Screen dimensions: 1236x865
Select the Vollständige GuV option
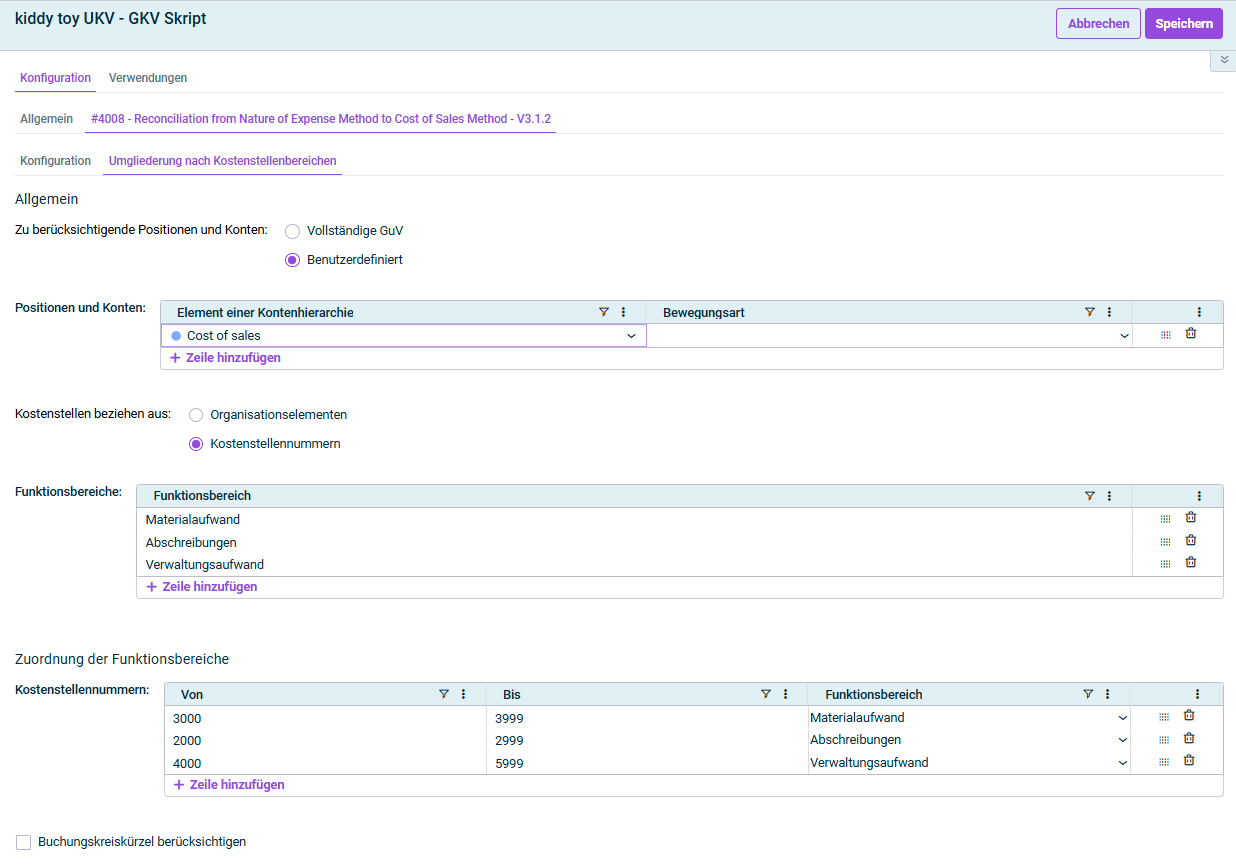[293, 231]
